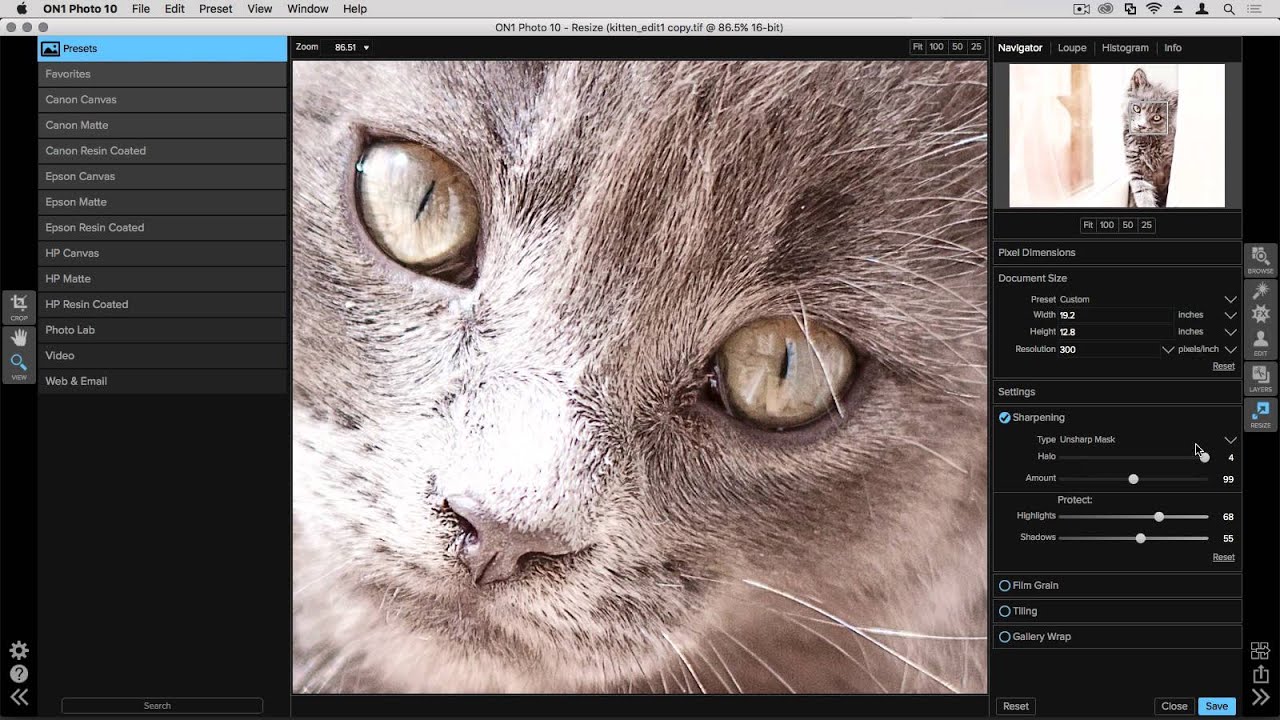Adjust the Amount slider handle

tap(1133, 479)
